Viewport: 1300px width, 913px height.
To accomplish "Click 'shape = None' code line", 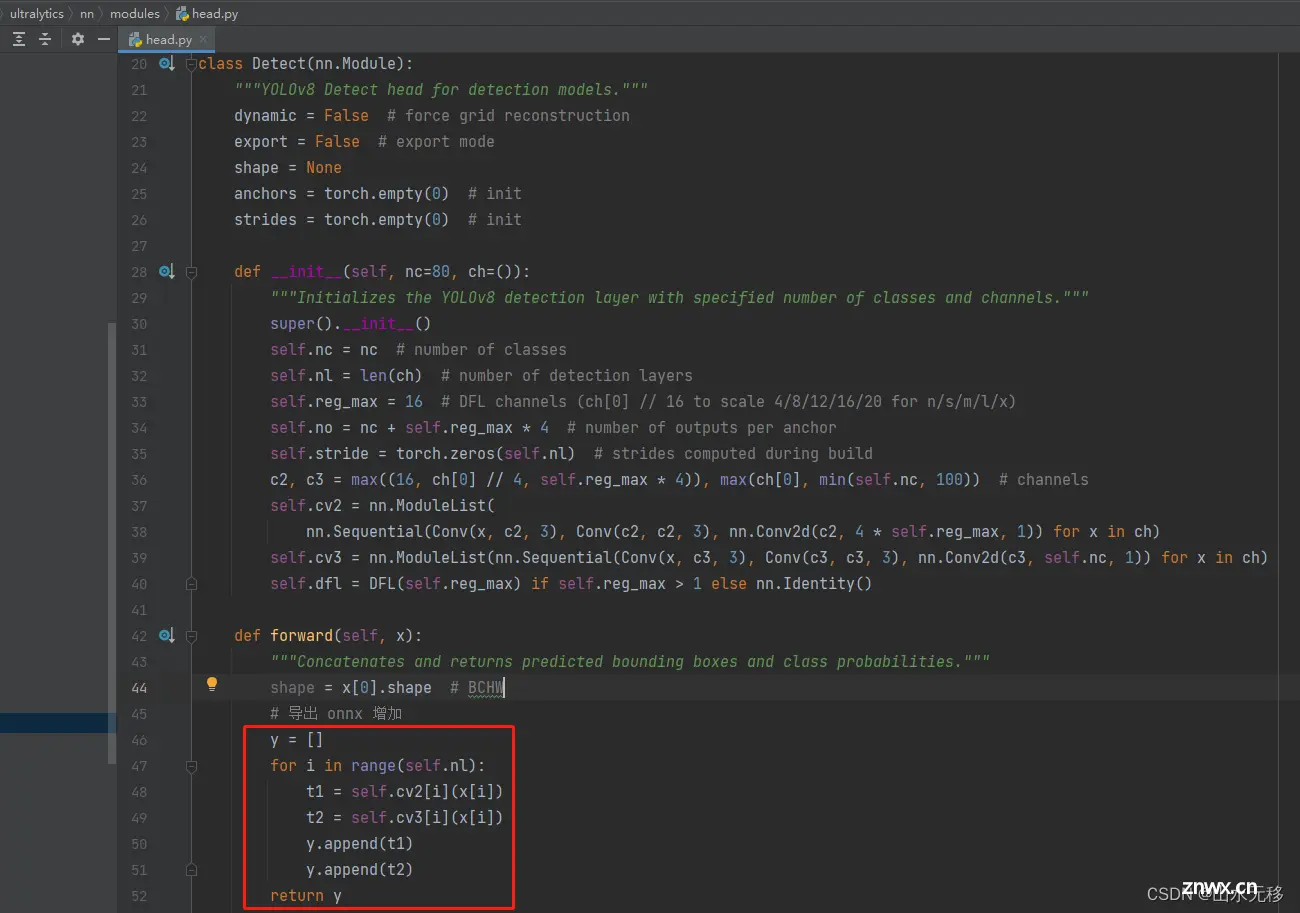I will 288,168.
